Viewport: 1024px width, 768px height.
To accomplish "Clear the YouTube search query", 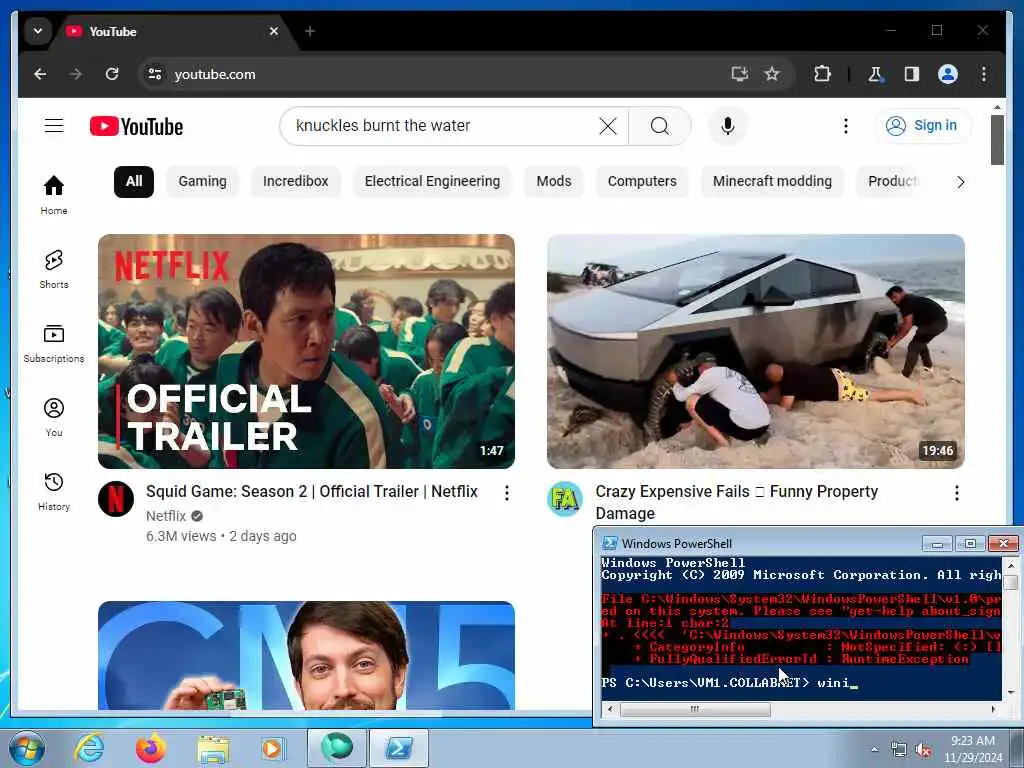I will click(x=608, y=126).
